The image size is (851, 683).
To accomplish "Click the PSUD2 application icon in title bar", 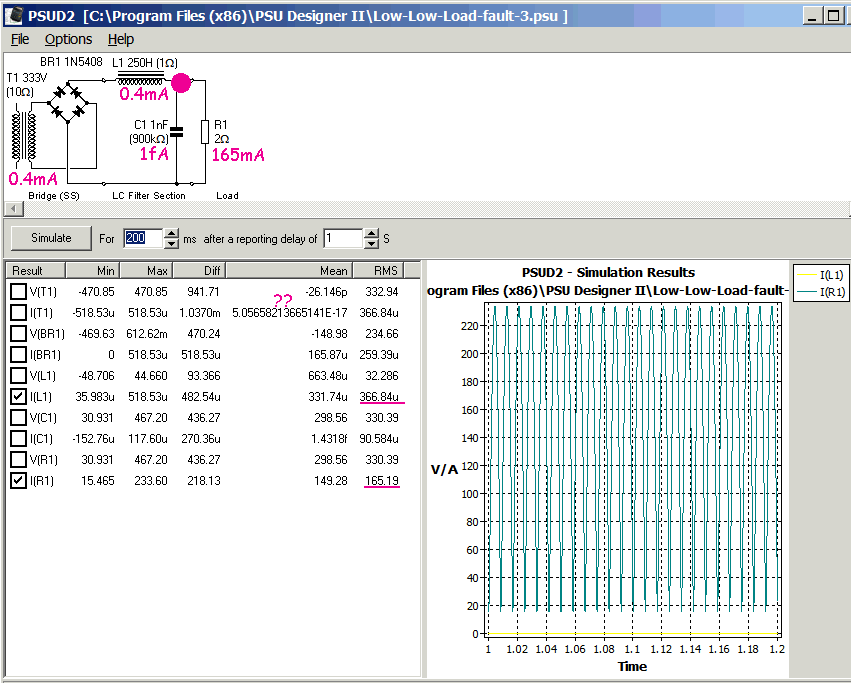I will 15,15.
